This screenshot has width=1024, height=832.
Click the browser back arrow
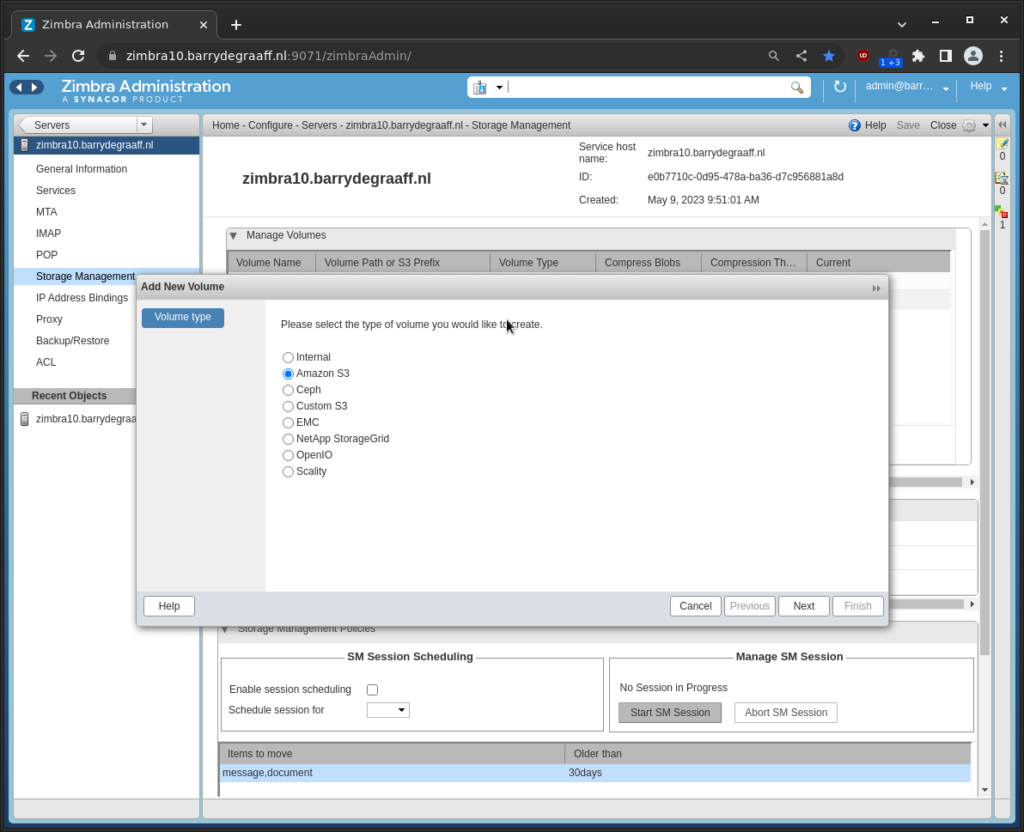click(x=23, y=56)
